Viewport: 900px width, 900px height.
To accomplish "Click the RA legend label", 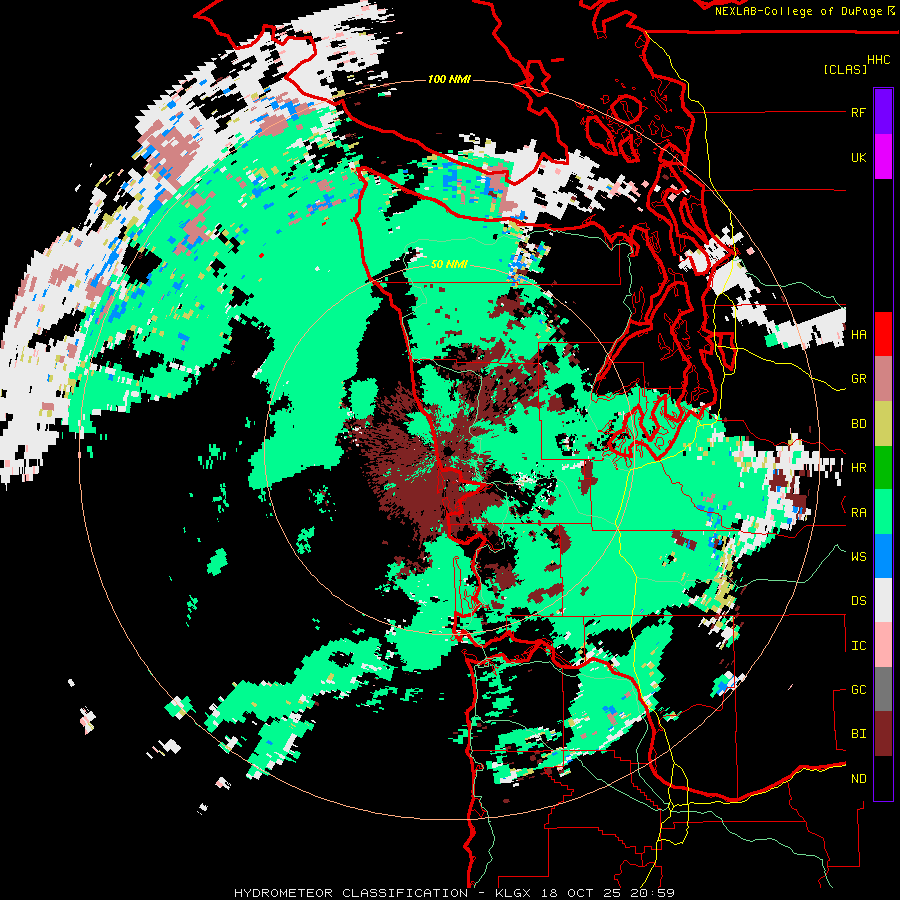I will [x=858, y=513].
